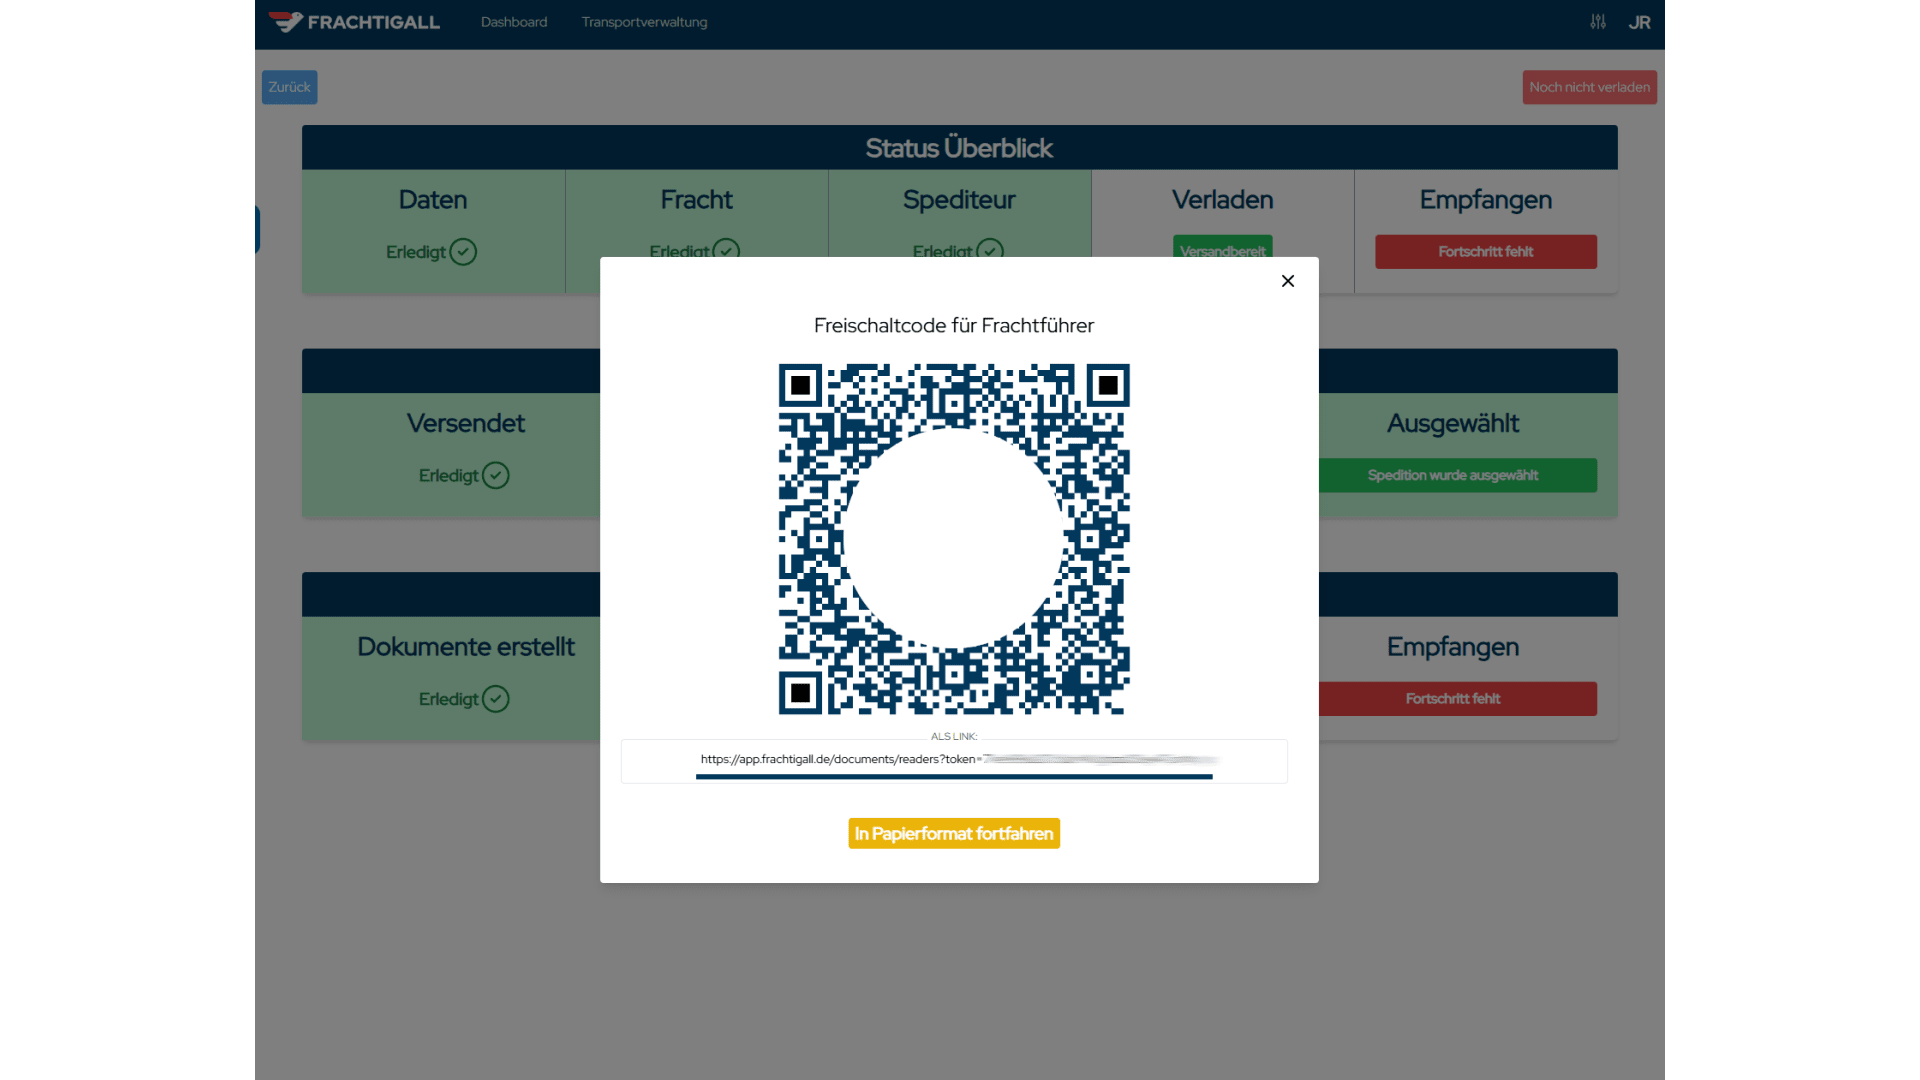Click the Frachtigall logo
Image resolution: width=1920 pixels, height=1080 pixels.
tap(354, 22)
